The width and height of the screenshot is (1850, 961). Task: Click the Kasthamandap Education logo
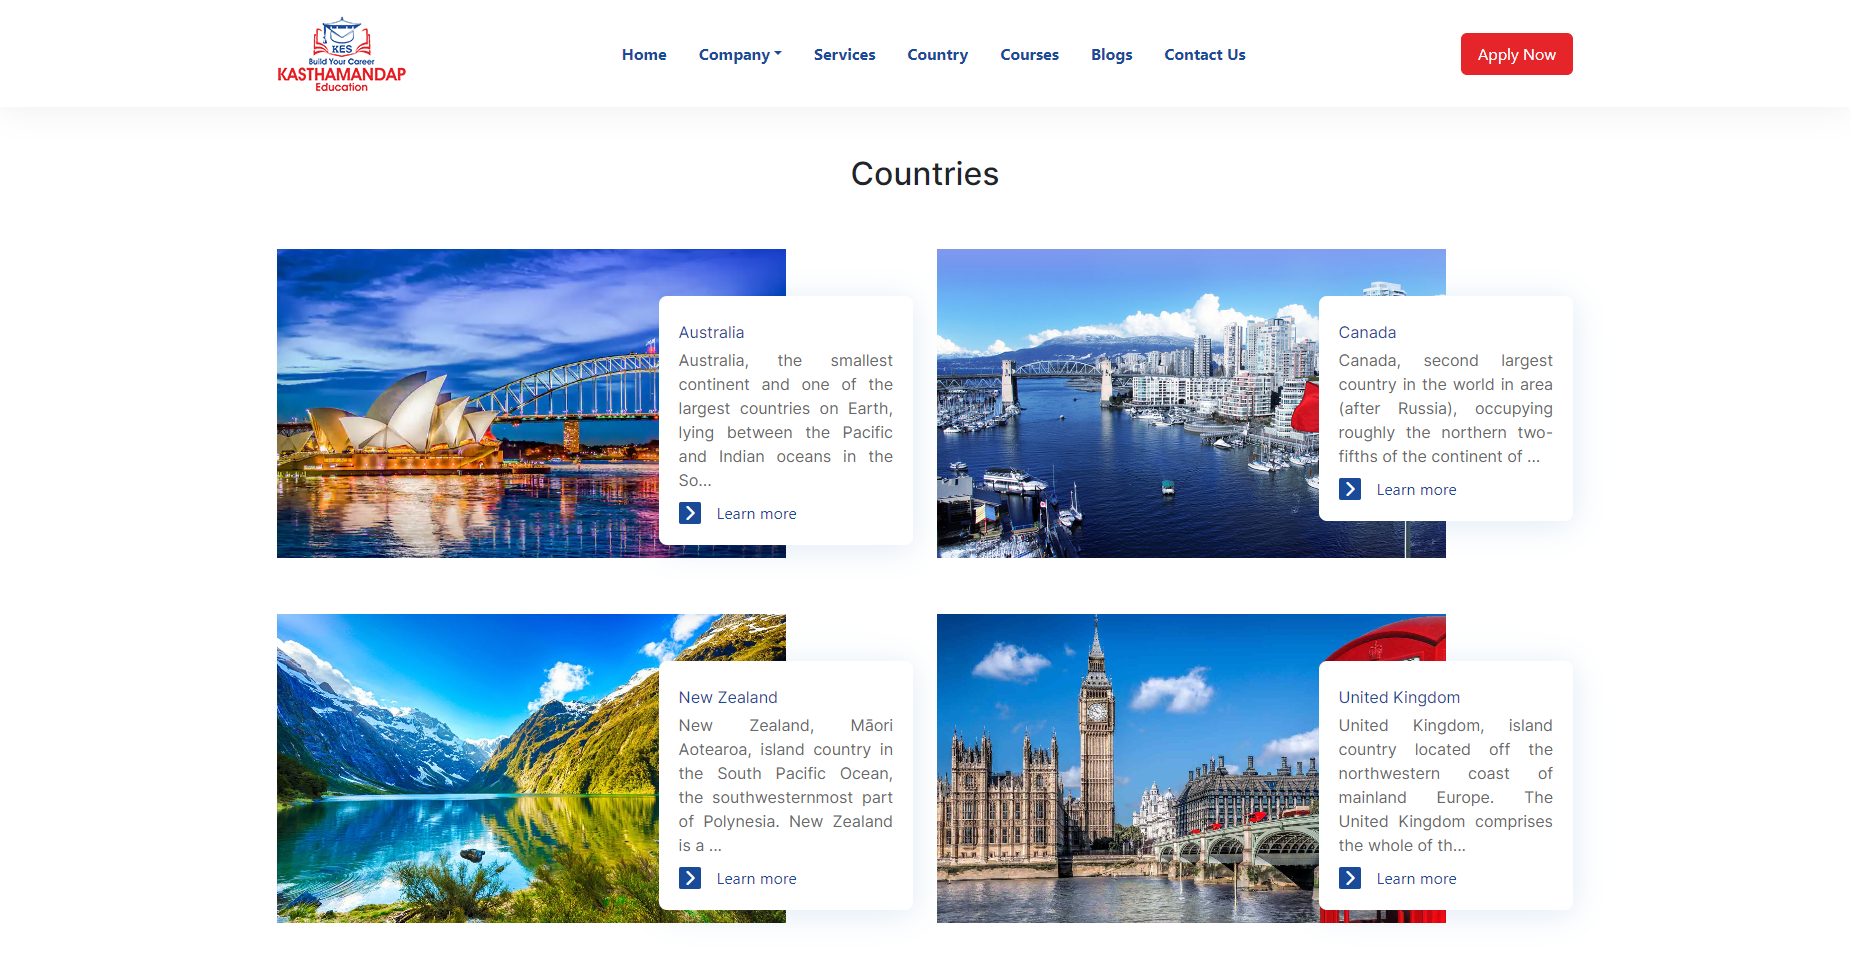pos(341,54)
